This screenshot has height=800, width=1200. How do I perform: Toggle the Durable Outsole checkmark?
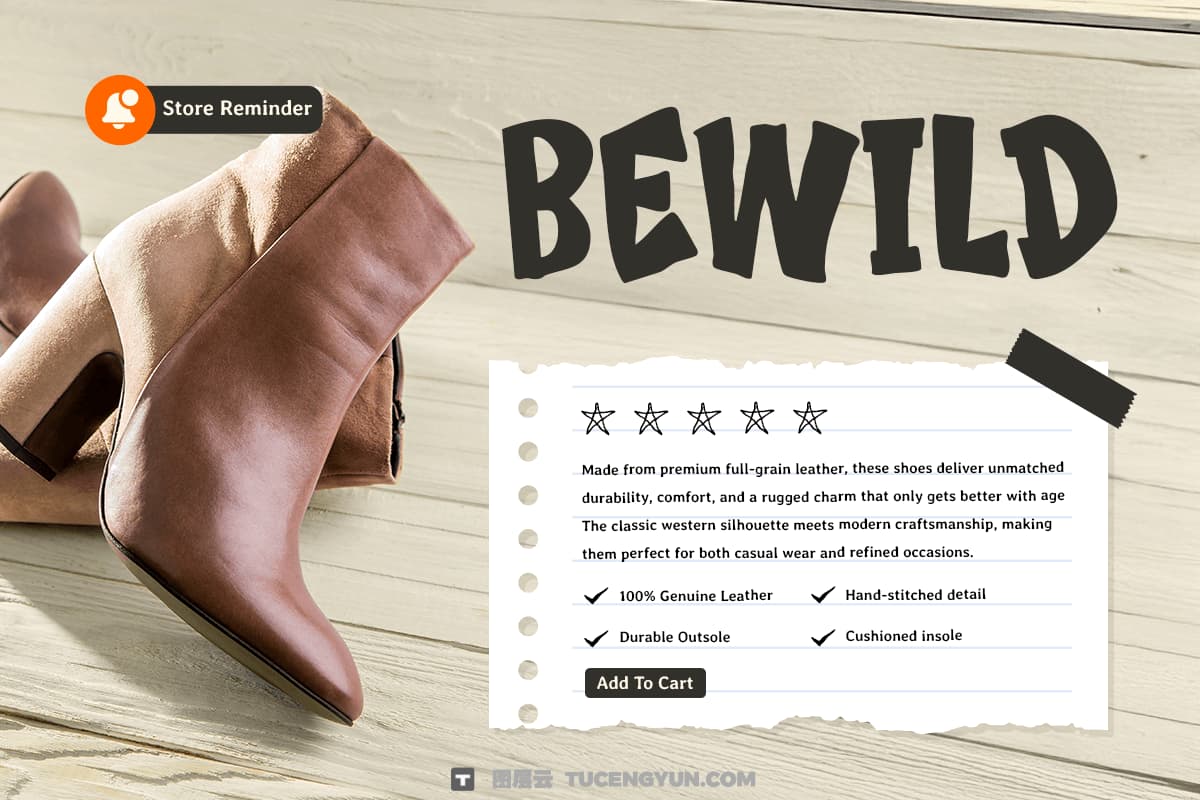click(x=596, y=638)
